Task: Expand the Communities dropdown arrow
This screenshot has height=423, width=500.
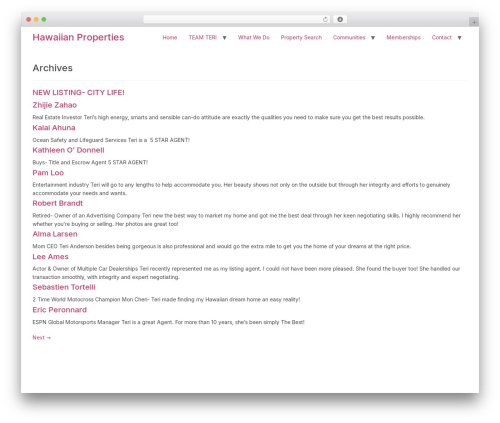Action: point(373,38)
